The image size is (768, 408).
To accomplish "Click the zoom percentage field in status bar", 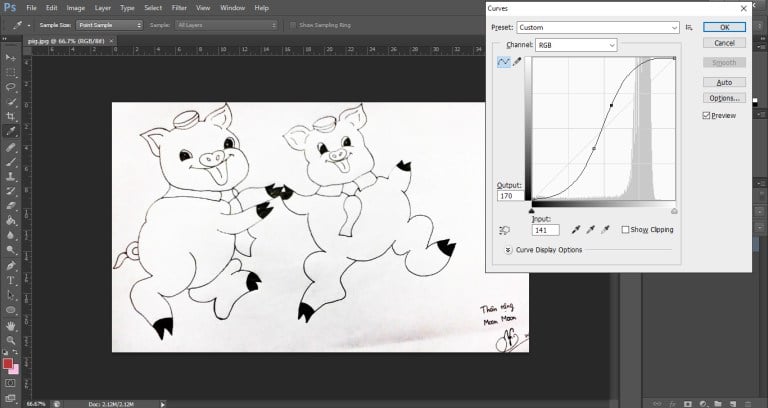I will click(36, 404).
